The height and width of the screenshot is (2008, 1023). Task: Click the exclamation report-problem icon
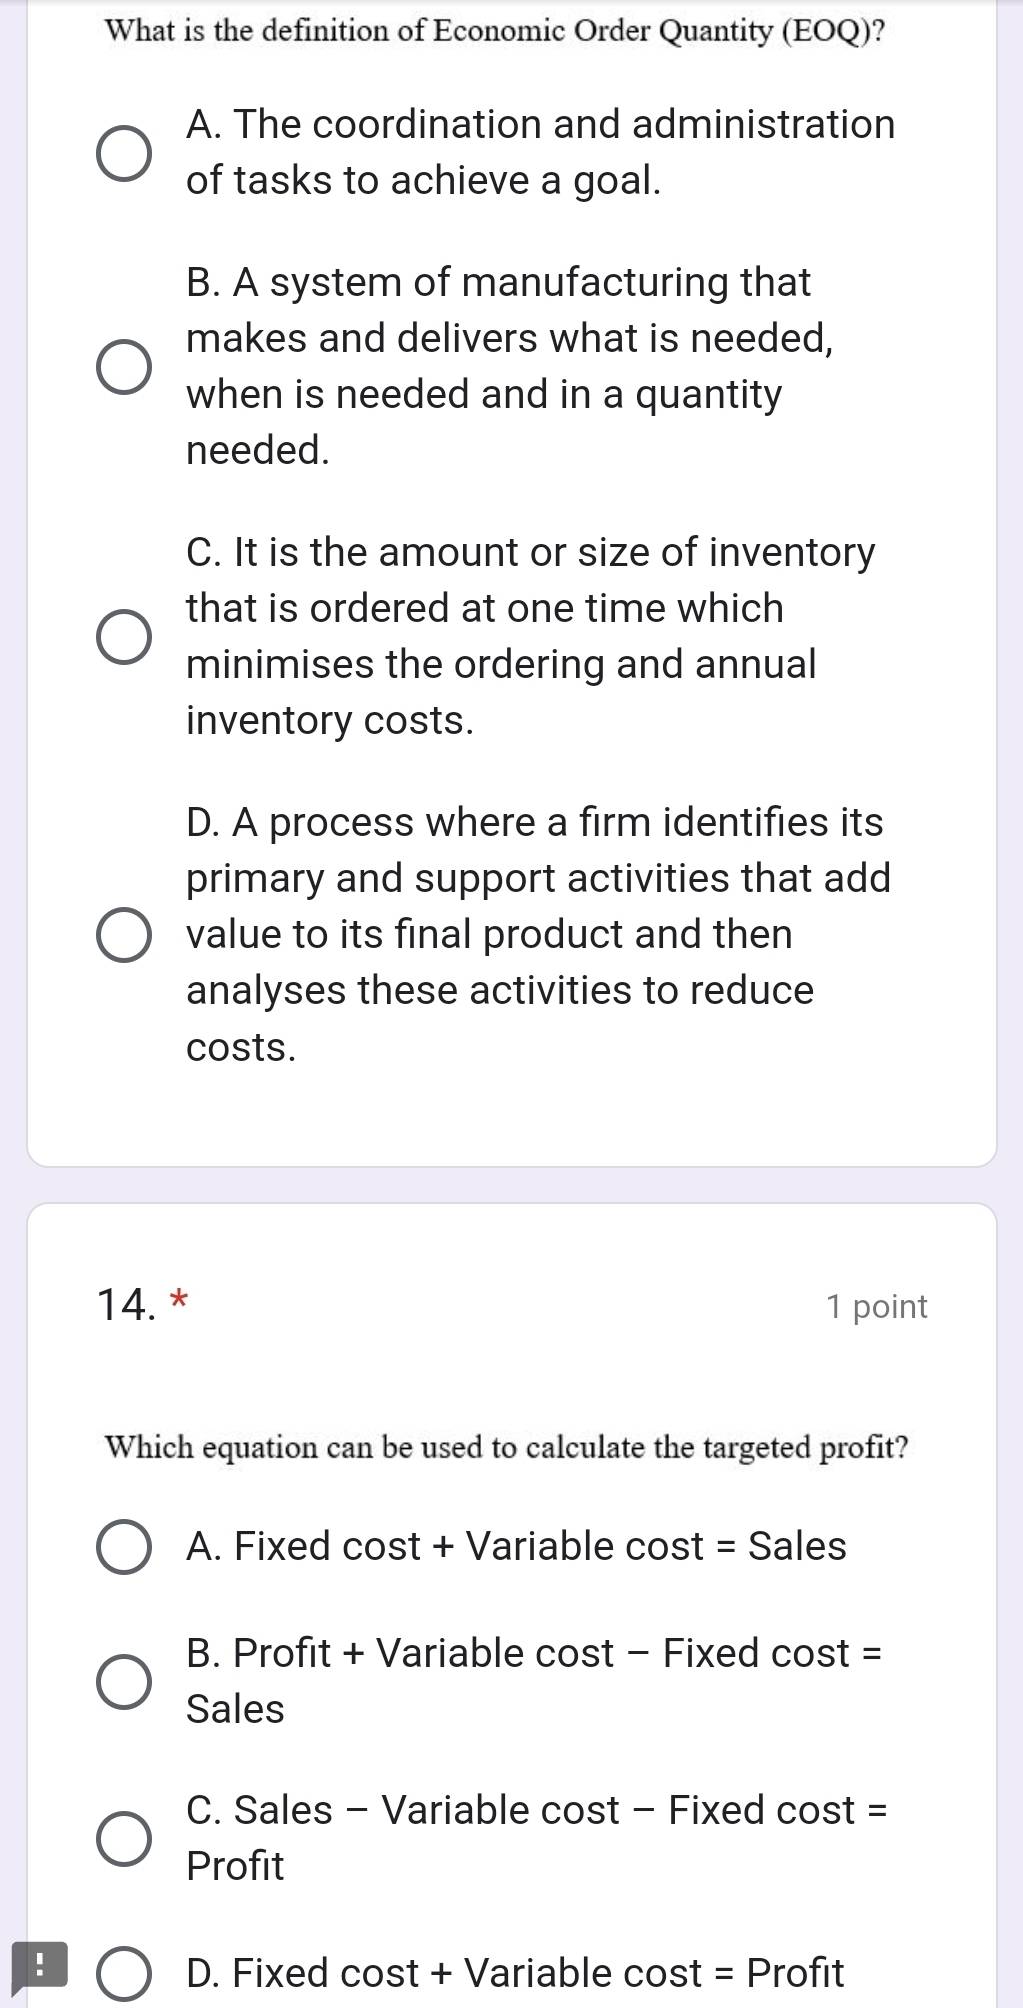click(x=38, y=1964)
